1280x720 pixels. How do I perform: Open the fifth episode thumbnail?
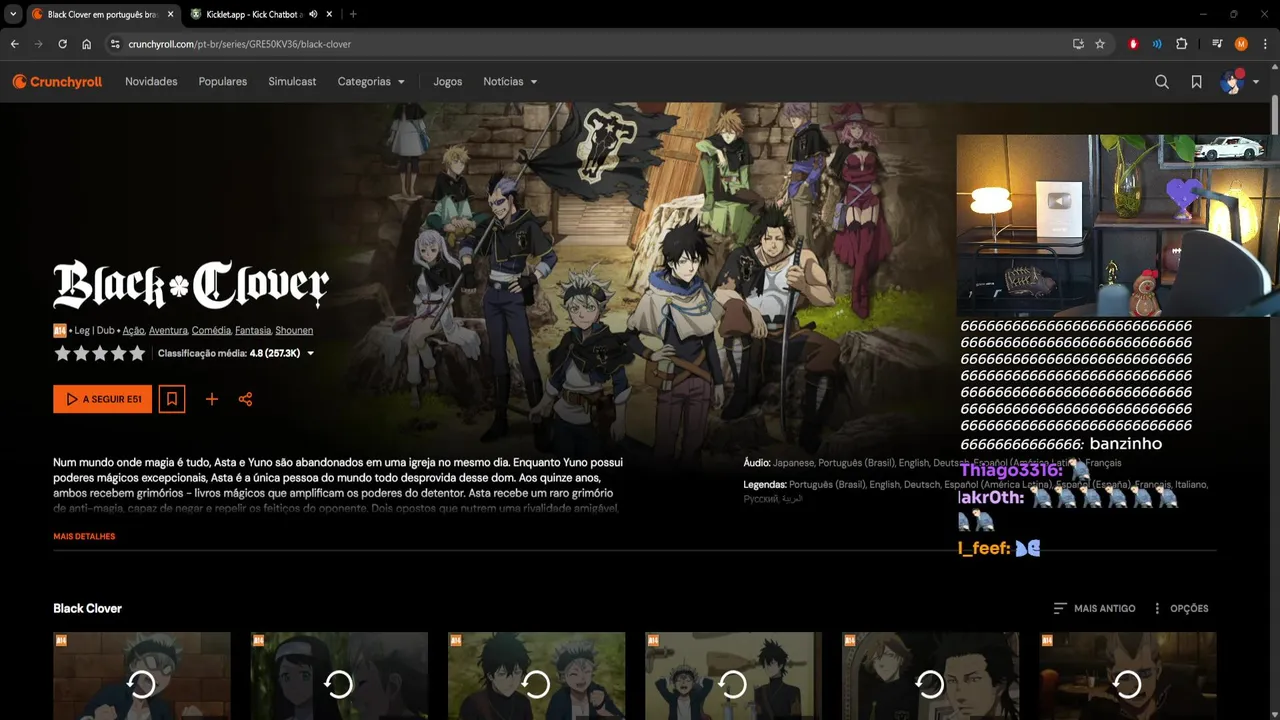coord(930,676)
